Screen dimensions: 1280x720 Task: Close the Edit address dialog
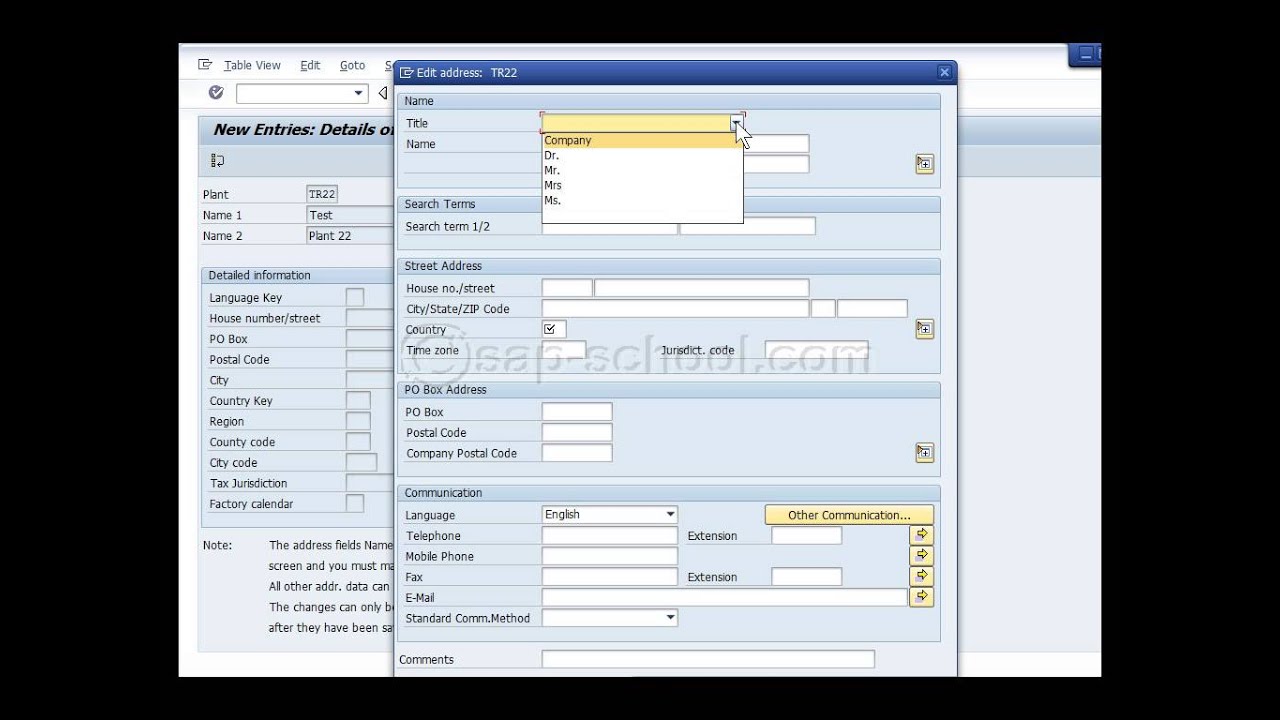click(944, 72)
